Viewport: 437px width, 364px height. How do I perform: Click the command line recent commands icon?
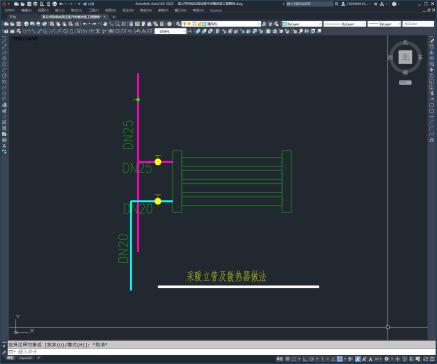pos(11,351)
